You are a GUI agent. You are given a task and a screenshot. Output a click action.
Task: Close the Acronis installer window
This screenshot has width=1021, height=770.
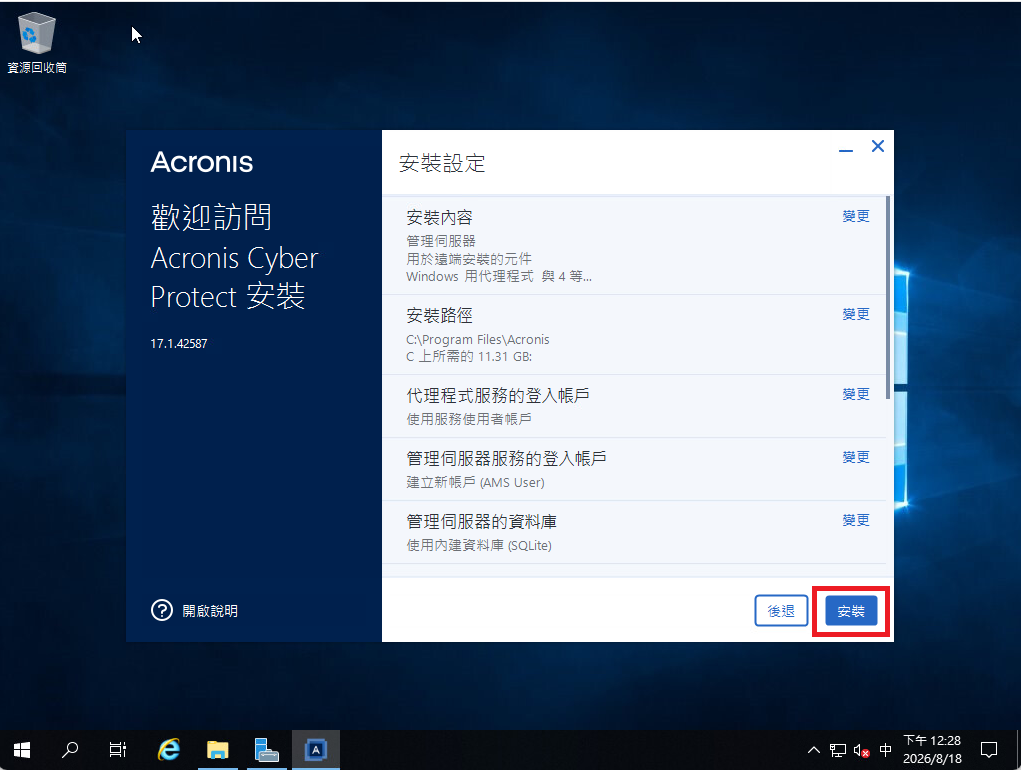(878, 146)
